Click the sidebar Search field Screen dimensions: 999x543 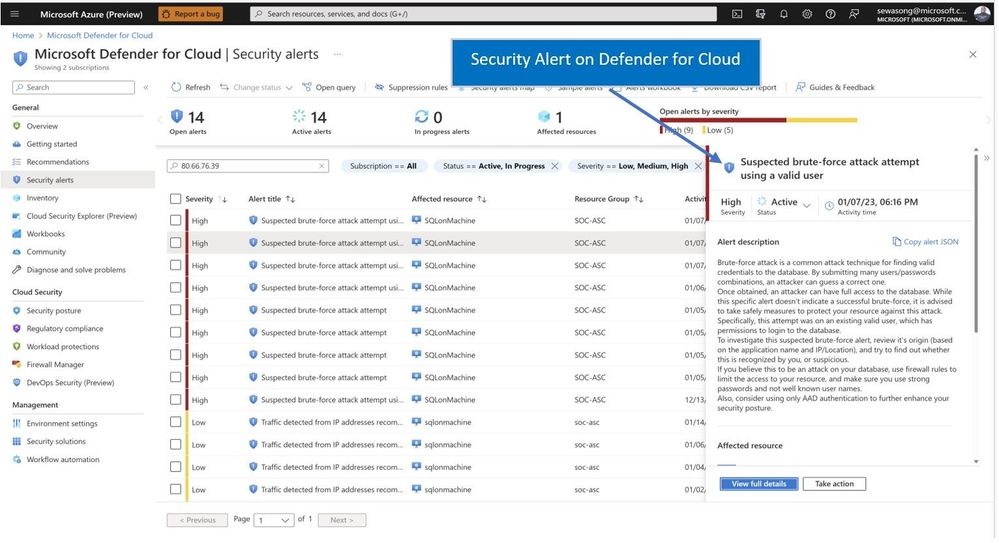73,87
